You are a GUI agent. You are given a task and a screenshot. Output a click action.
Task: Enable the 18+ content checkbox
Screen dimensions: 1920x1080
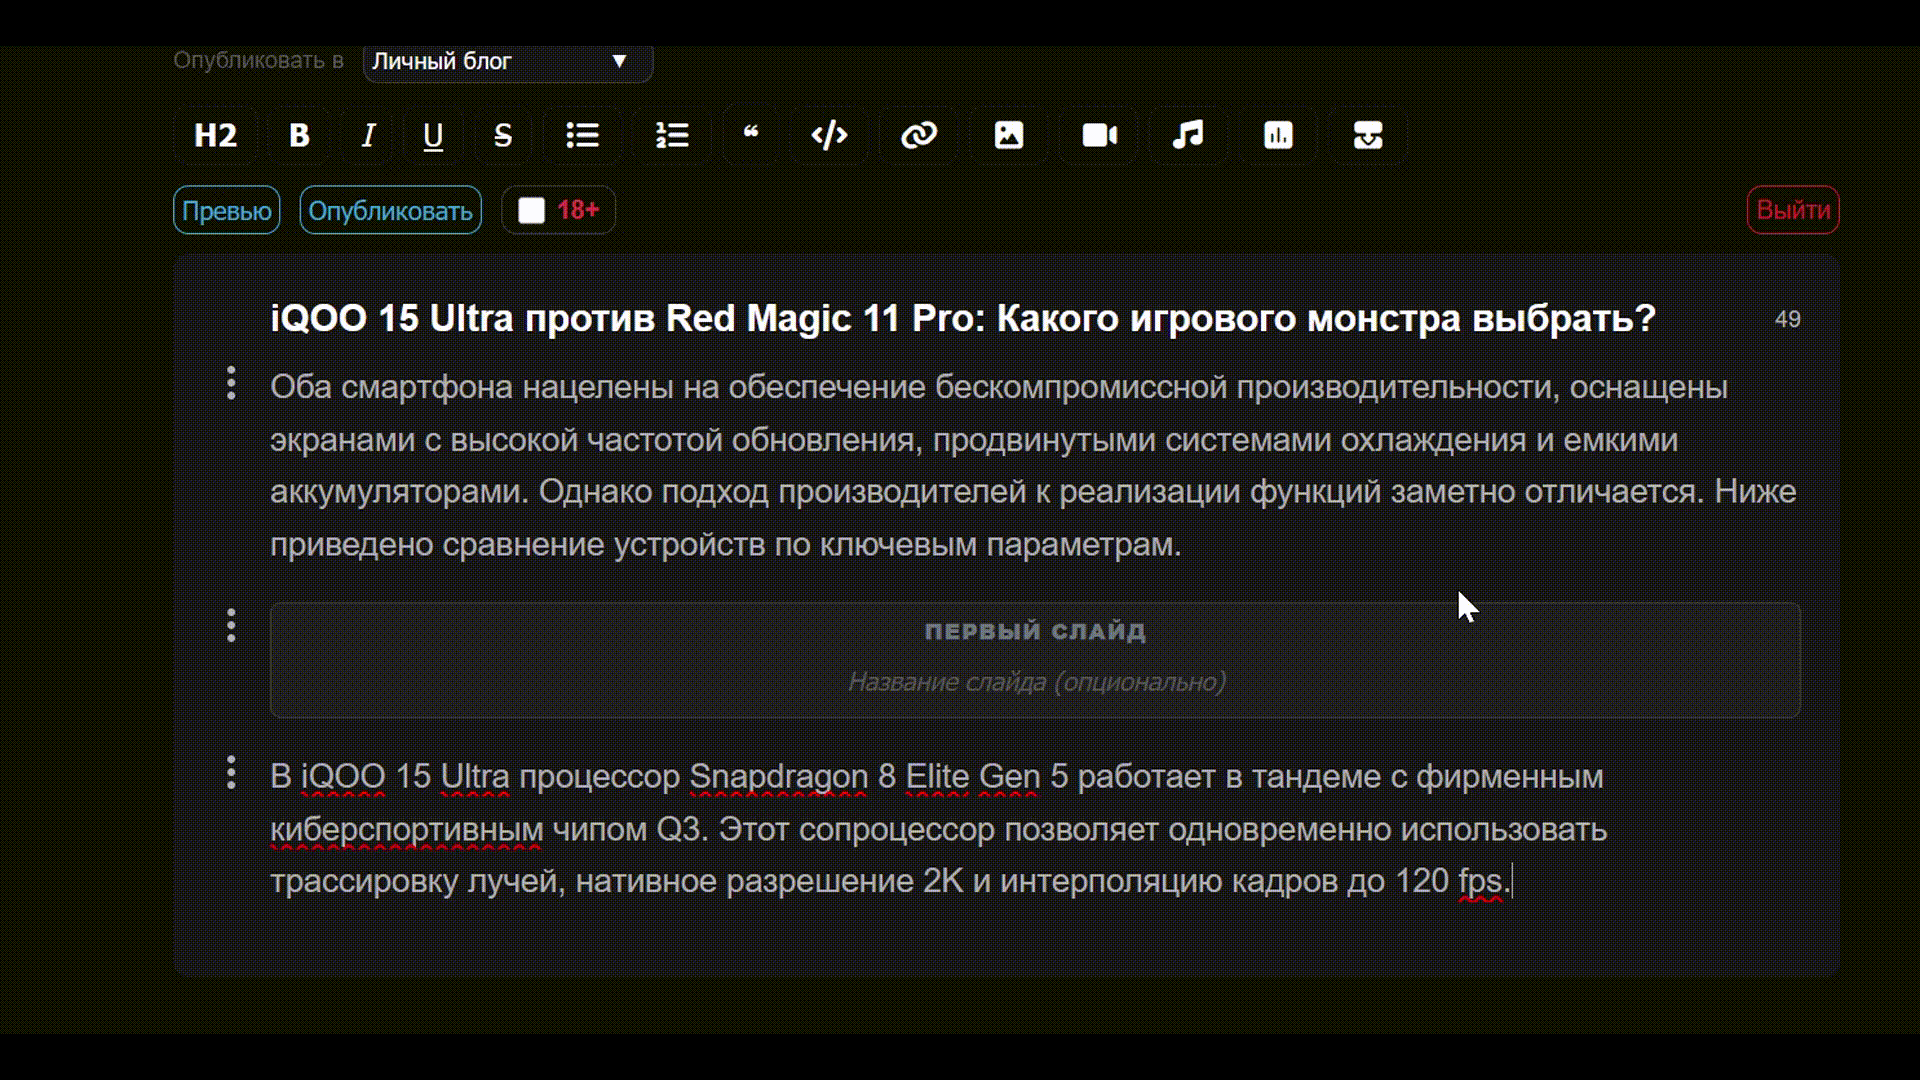tap(531, 210)
